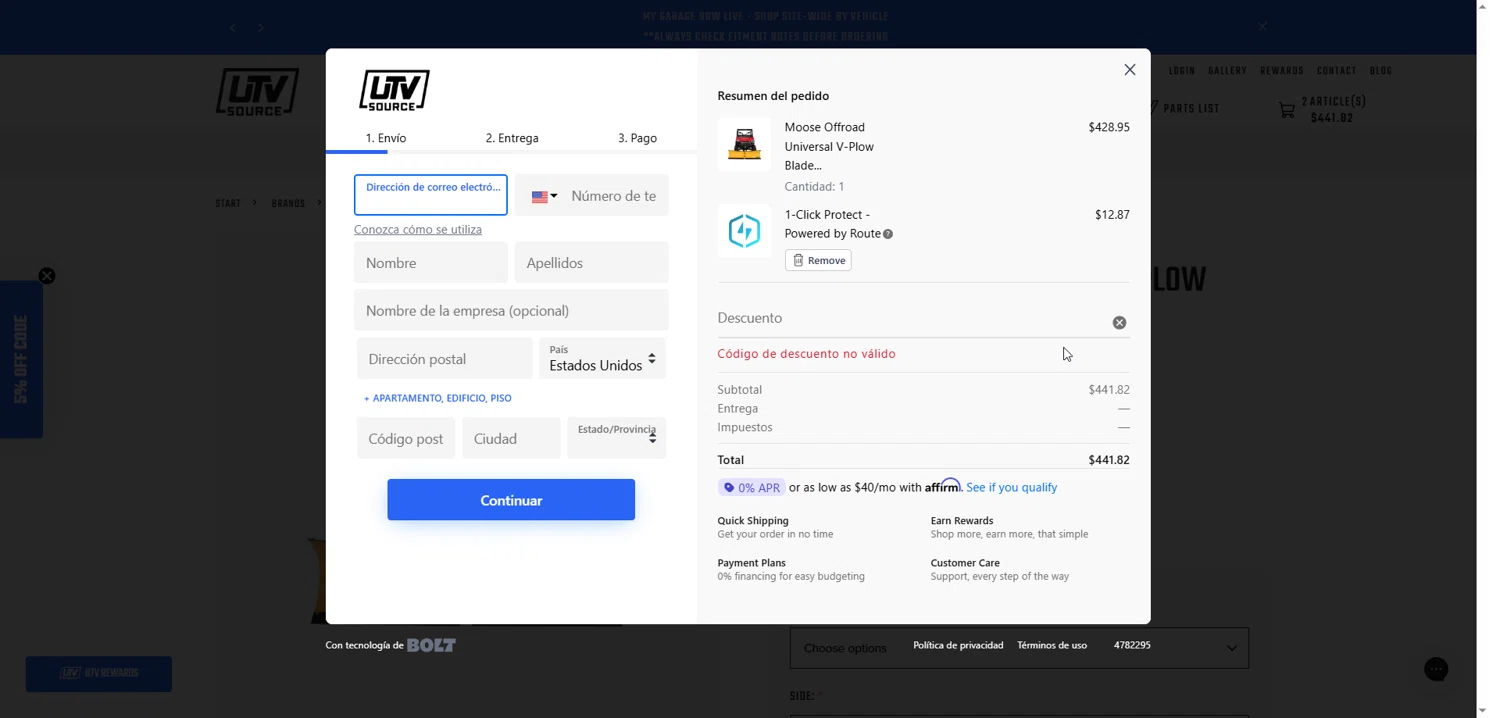Expand the Choose options dropdown
The width and height of the screenshot is (1500, 718).
tap(1019, 648)
